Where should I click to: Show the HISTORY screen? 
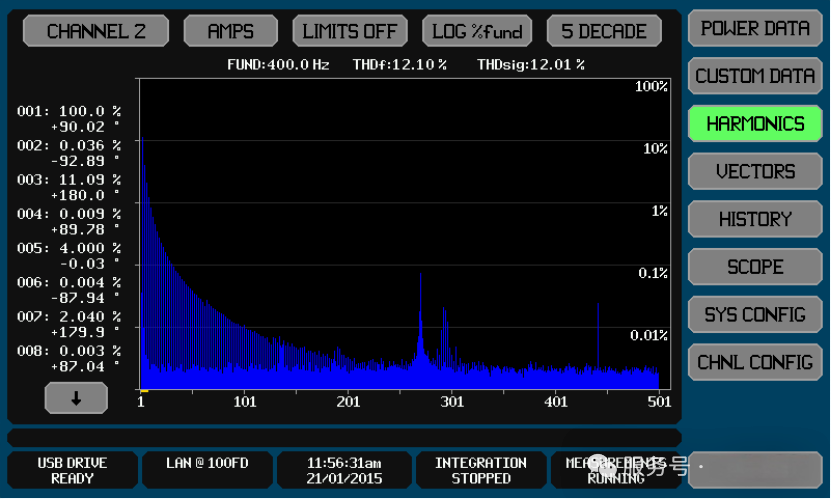755,219
